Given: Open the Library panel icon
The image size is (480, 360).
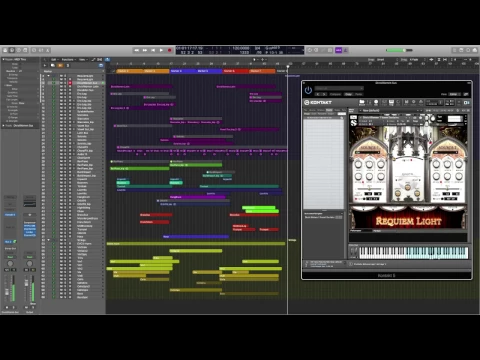Looking at the screenshot, I should point(5,50).
